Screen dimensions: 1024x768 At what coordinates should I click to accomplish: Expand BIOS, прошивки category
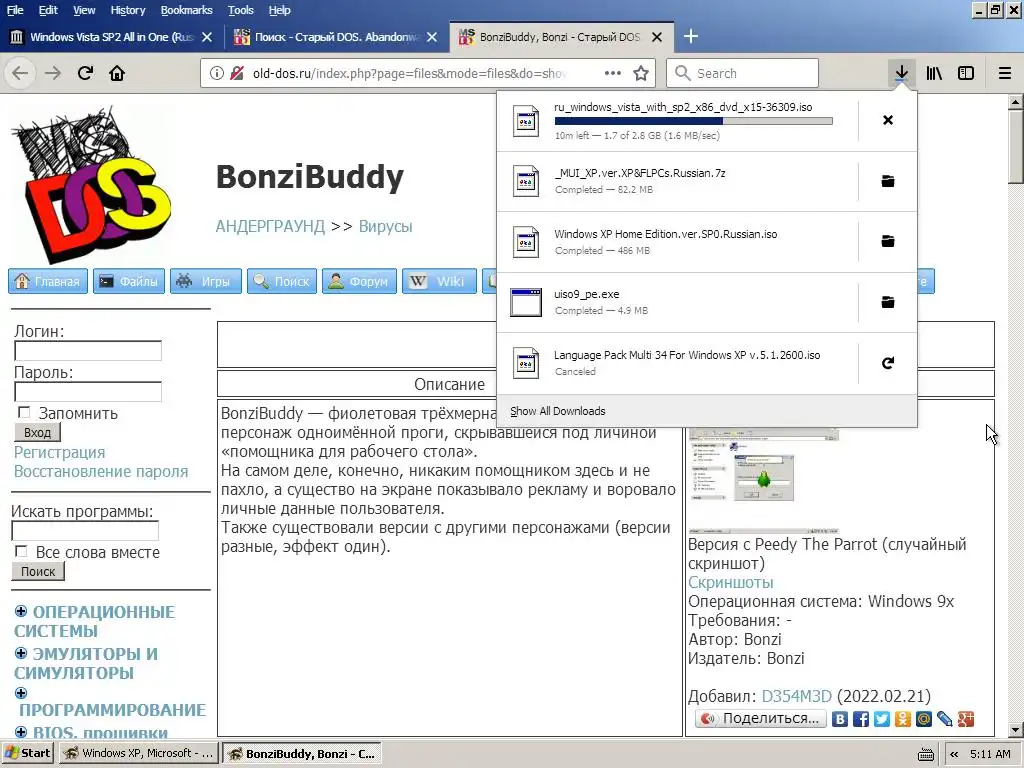click(x=21, y=732)
